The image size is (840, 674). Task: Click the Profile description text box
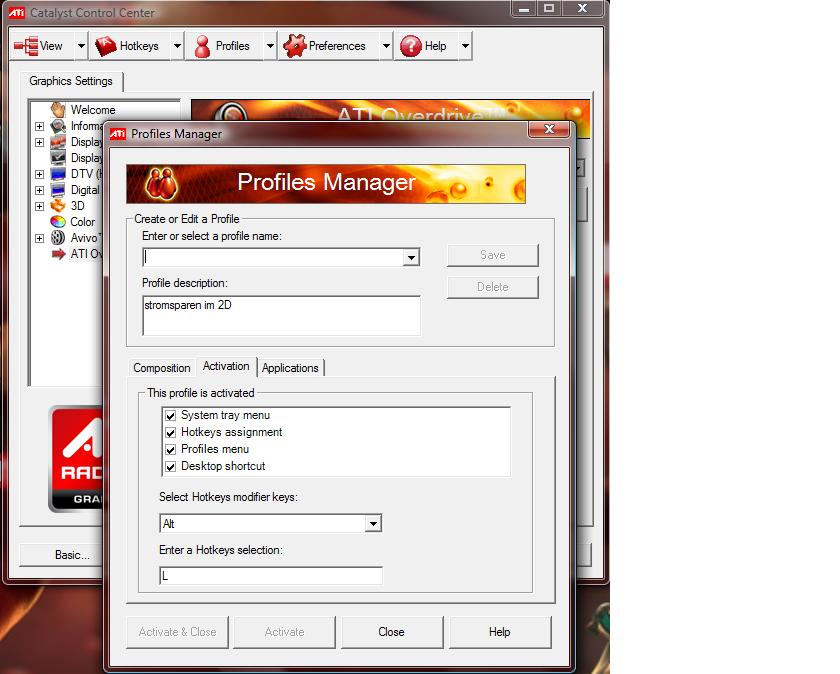(282, 316)
